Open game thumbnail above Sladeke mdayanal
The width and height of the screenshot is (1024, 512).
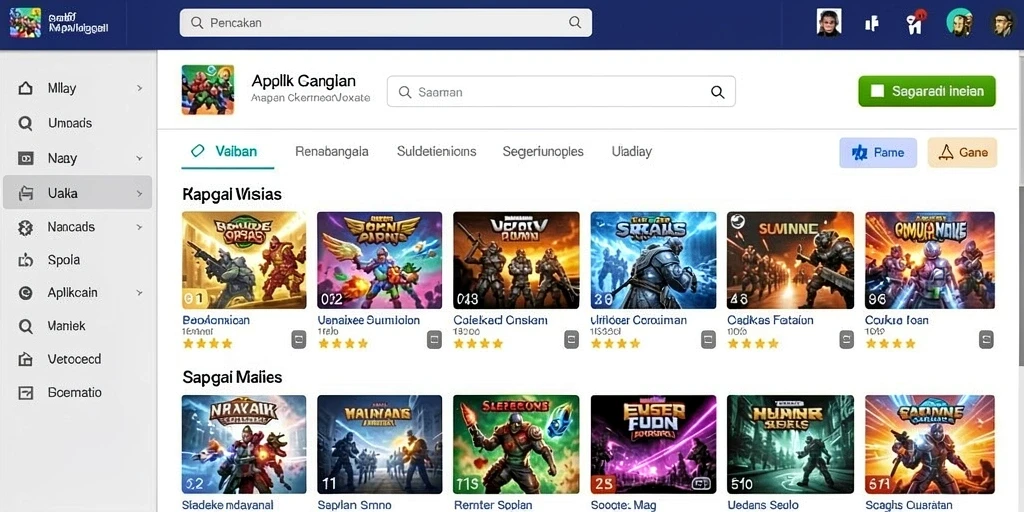(244, 444)
